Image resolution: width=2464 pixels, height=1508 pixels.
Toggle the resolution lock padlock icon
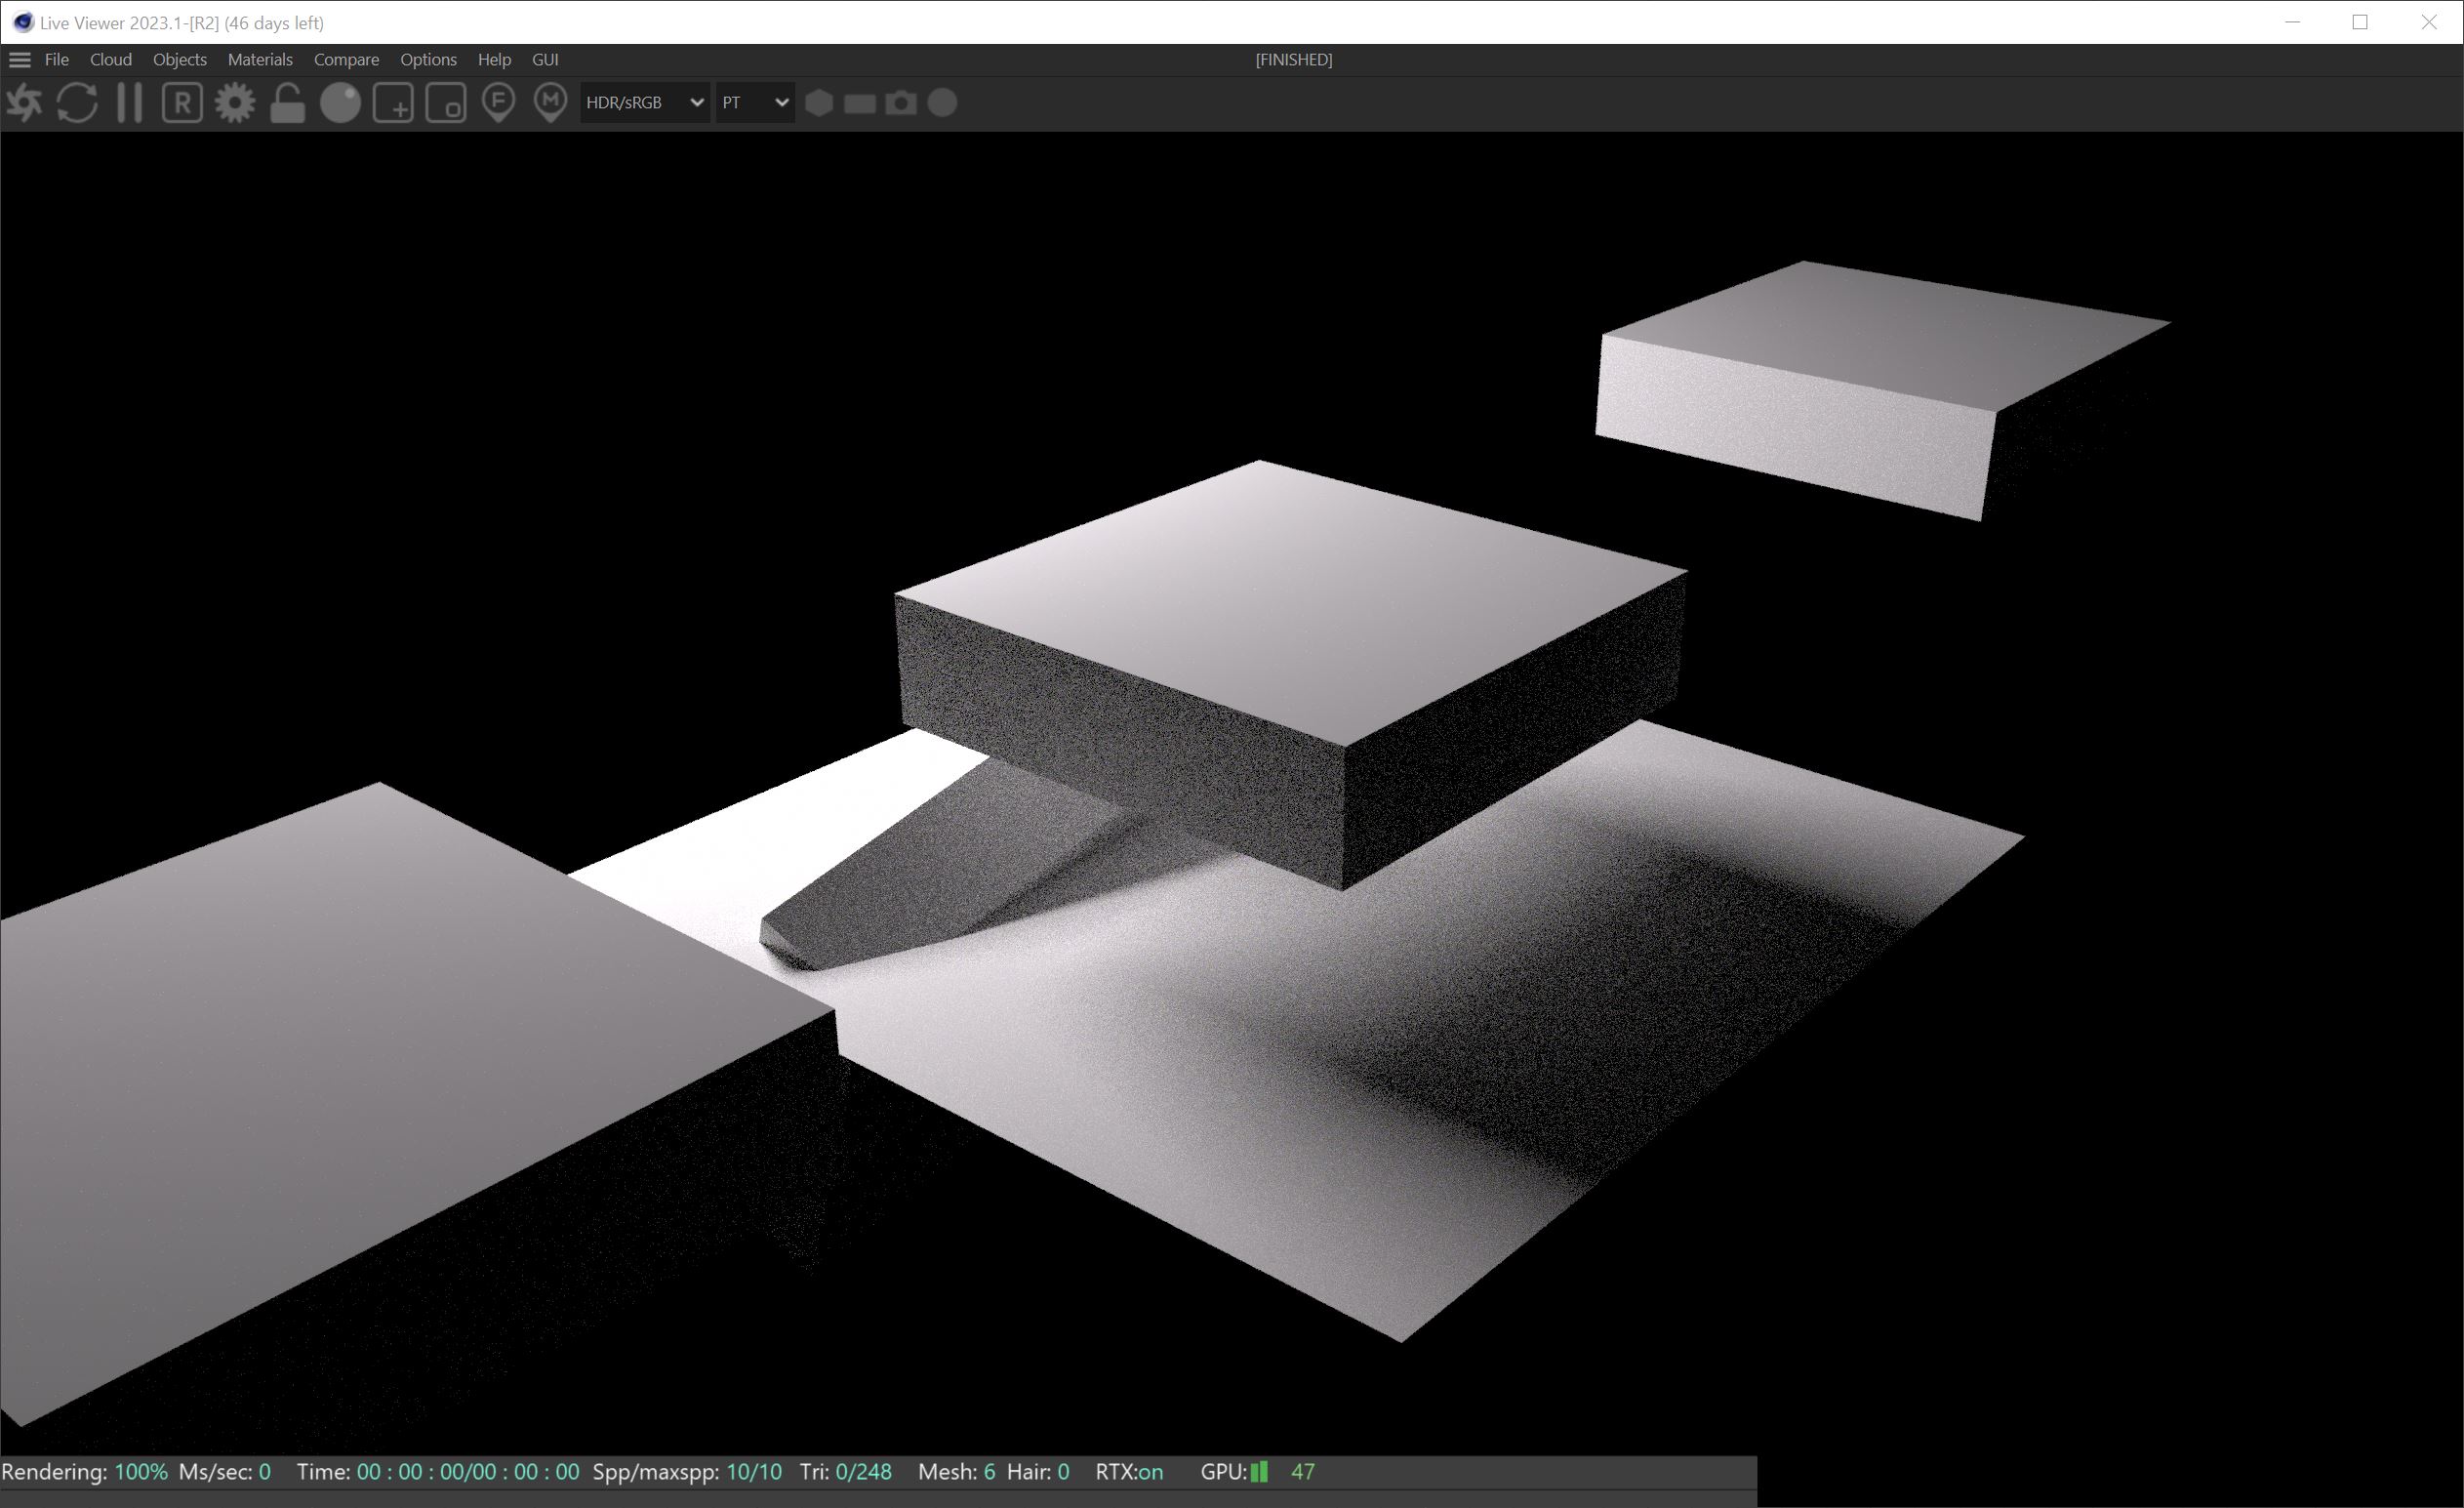[287, 103]
